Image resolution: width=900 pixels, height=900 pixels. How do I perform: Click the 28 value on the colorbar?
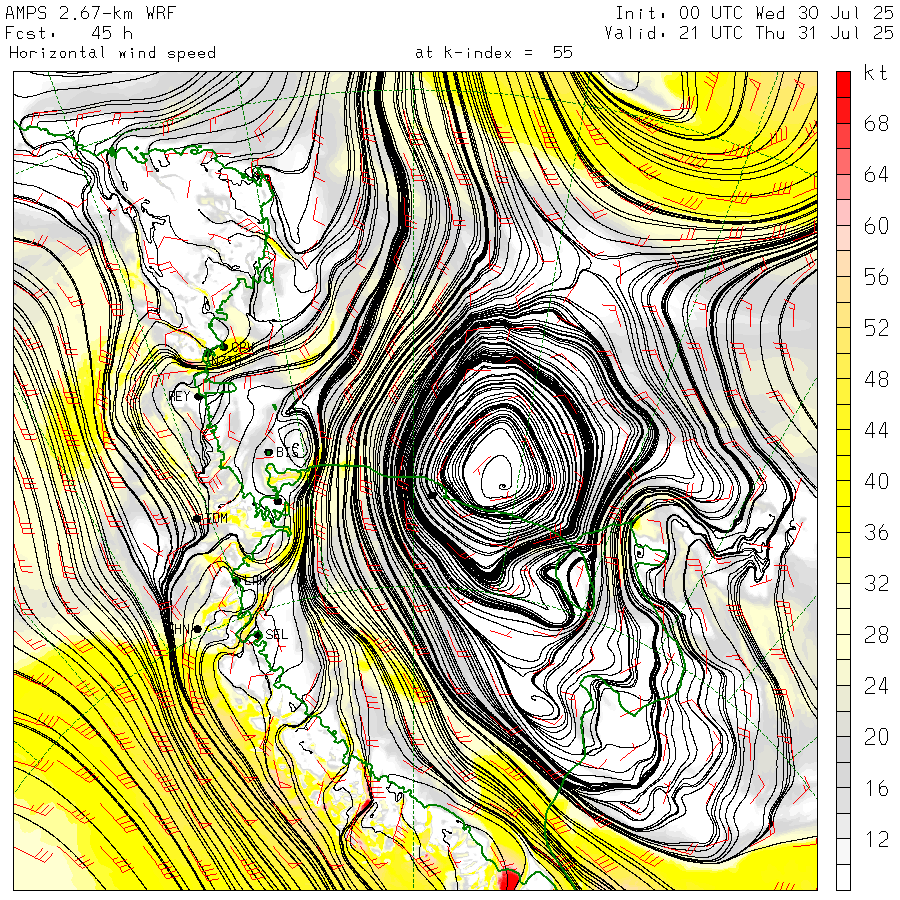click(876, 635)
